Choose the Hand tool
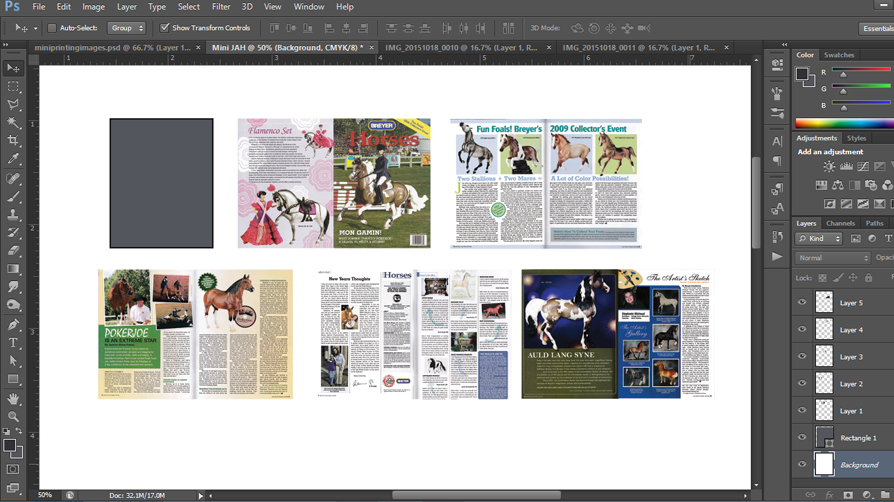This screenshot has height=502, width=894. pyautogui.click(x=13, y=398)
